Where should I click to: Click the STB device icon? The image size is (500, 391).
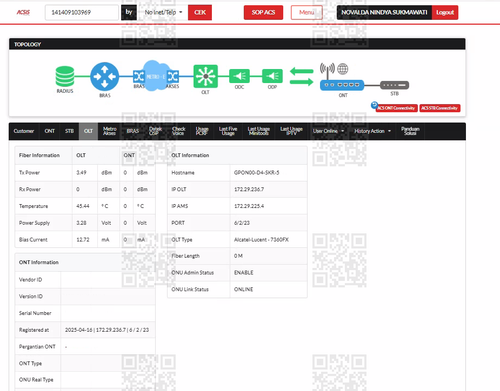tap(395, 85)
